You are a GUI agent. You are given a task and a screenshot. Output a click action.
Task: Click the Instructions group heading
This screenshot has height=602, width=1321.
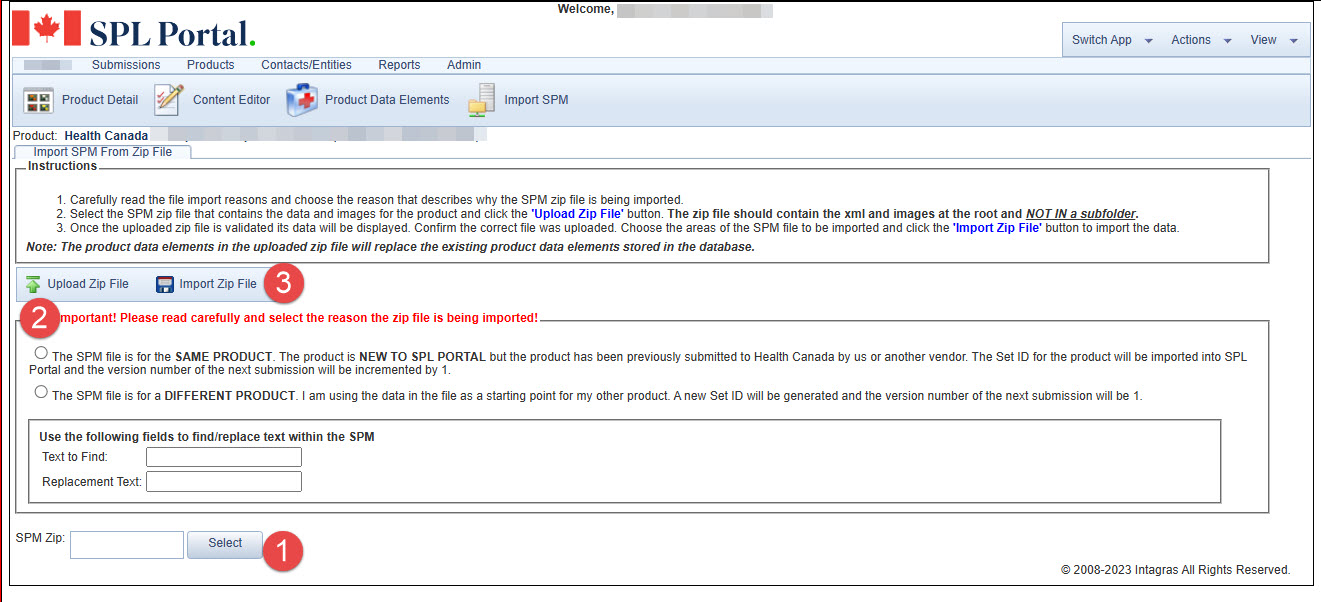62,166
